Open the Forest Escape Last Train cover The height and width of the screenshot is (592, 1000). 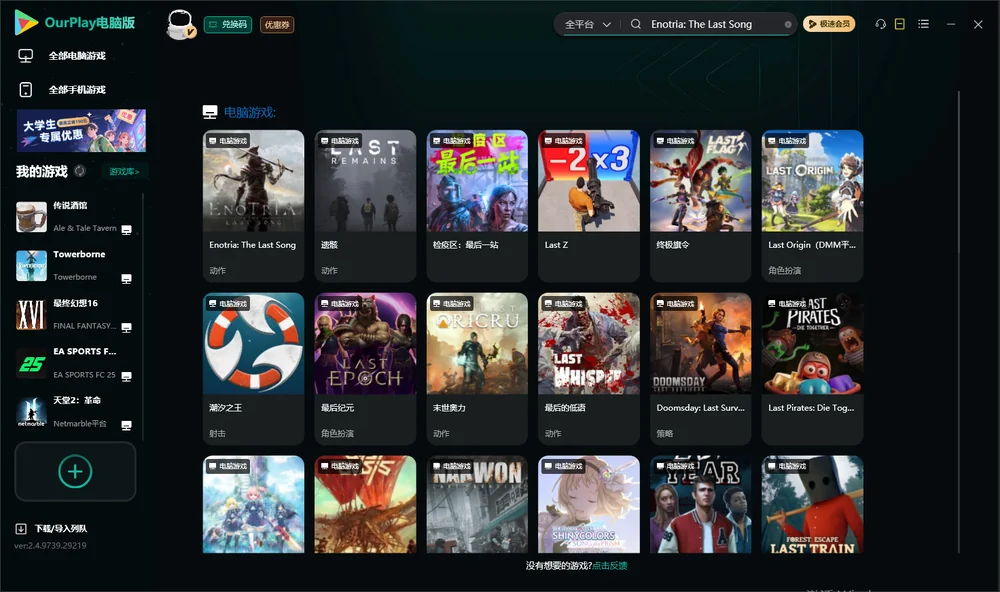tap(812, 504)
